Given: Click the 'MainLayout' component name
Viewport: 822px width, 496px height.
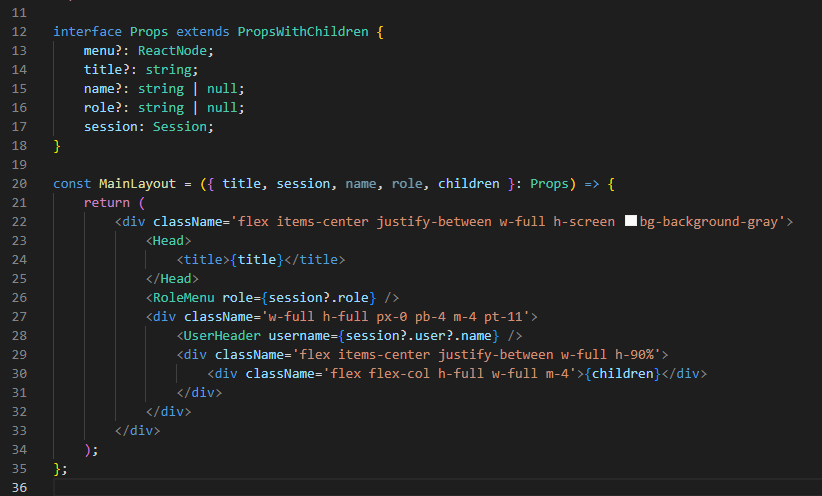Looking at the screenshot, I should 137,184.
